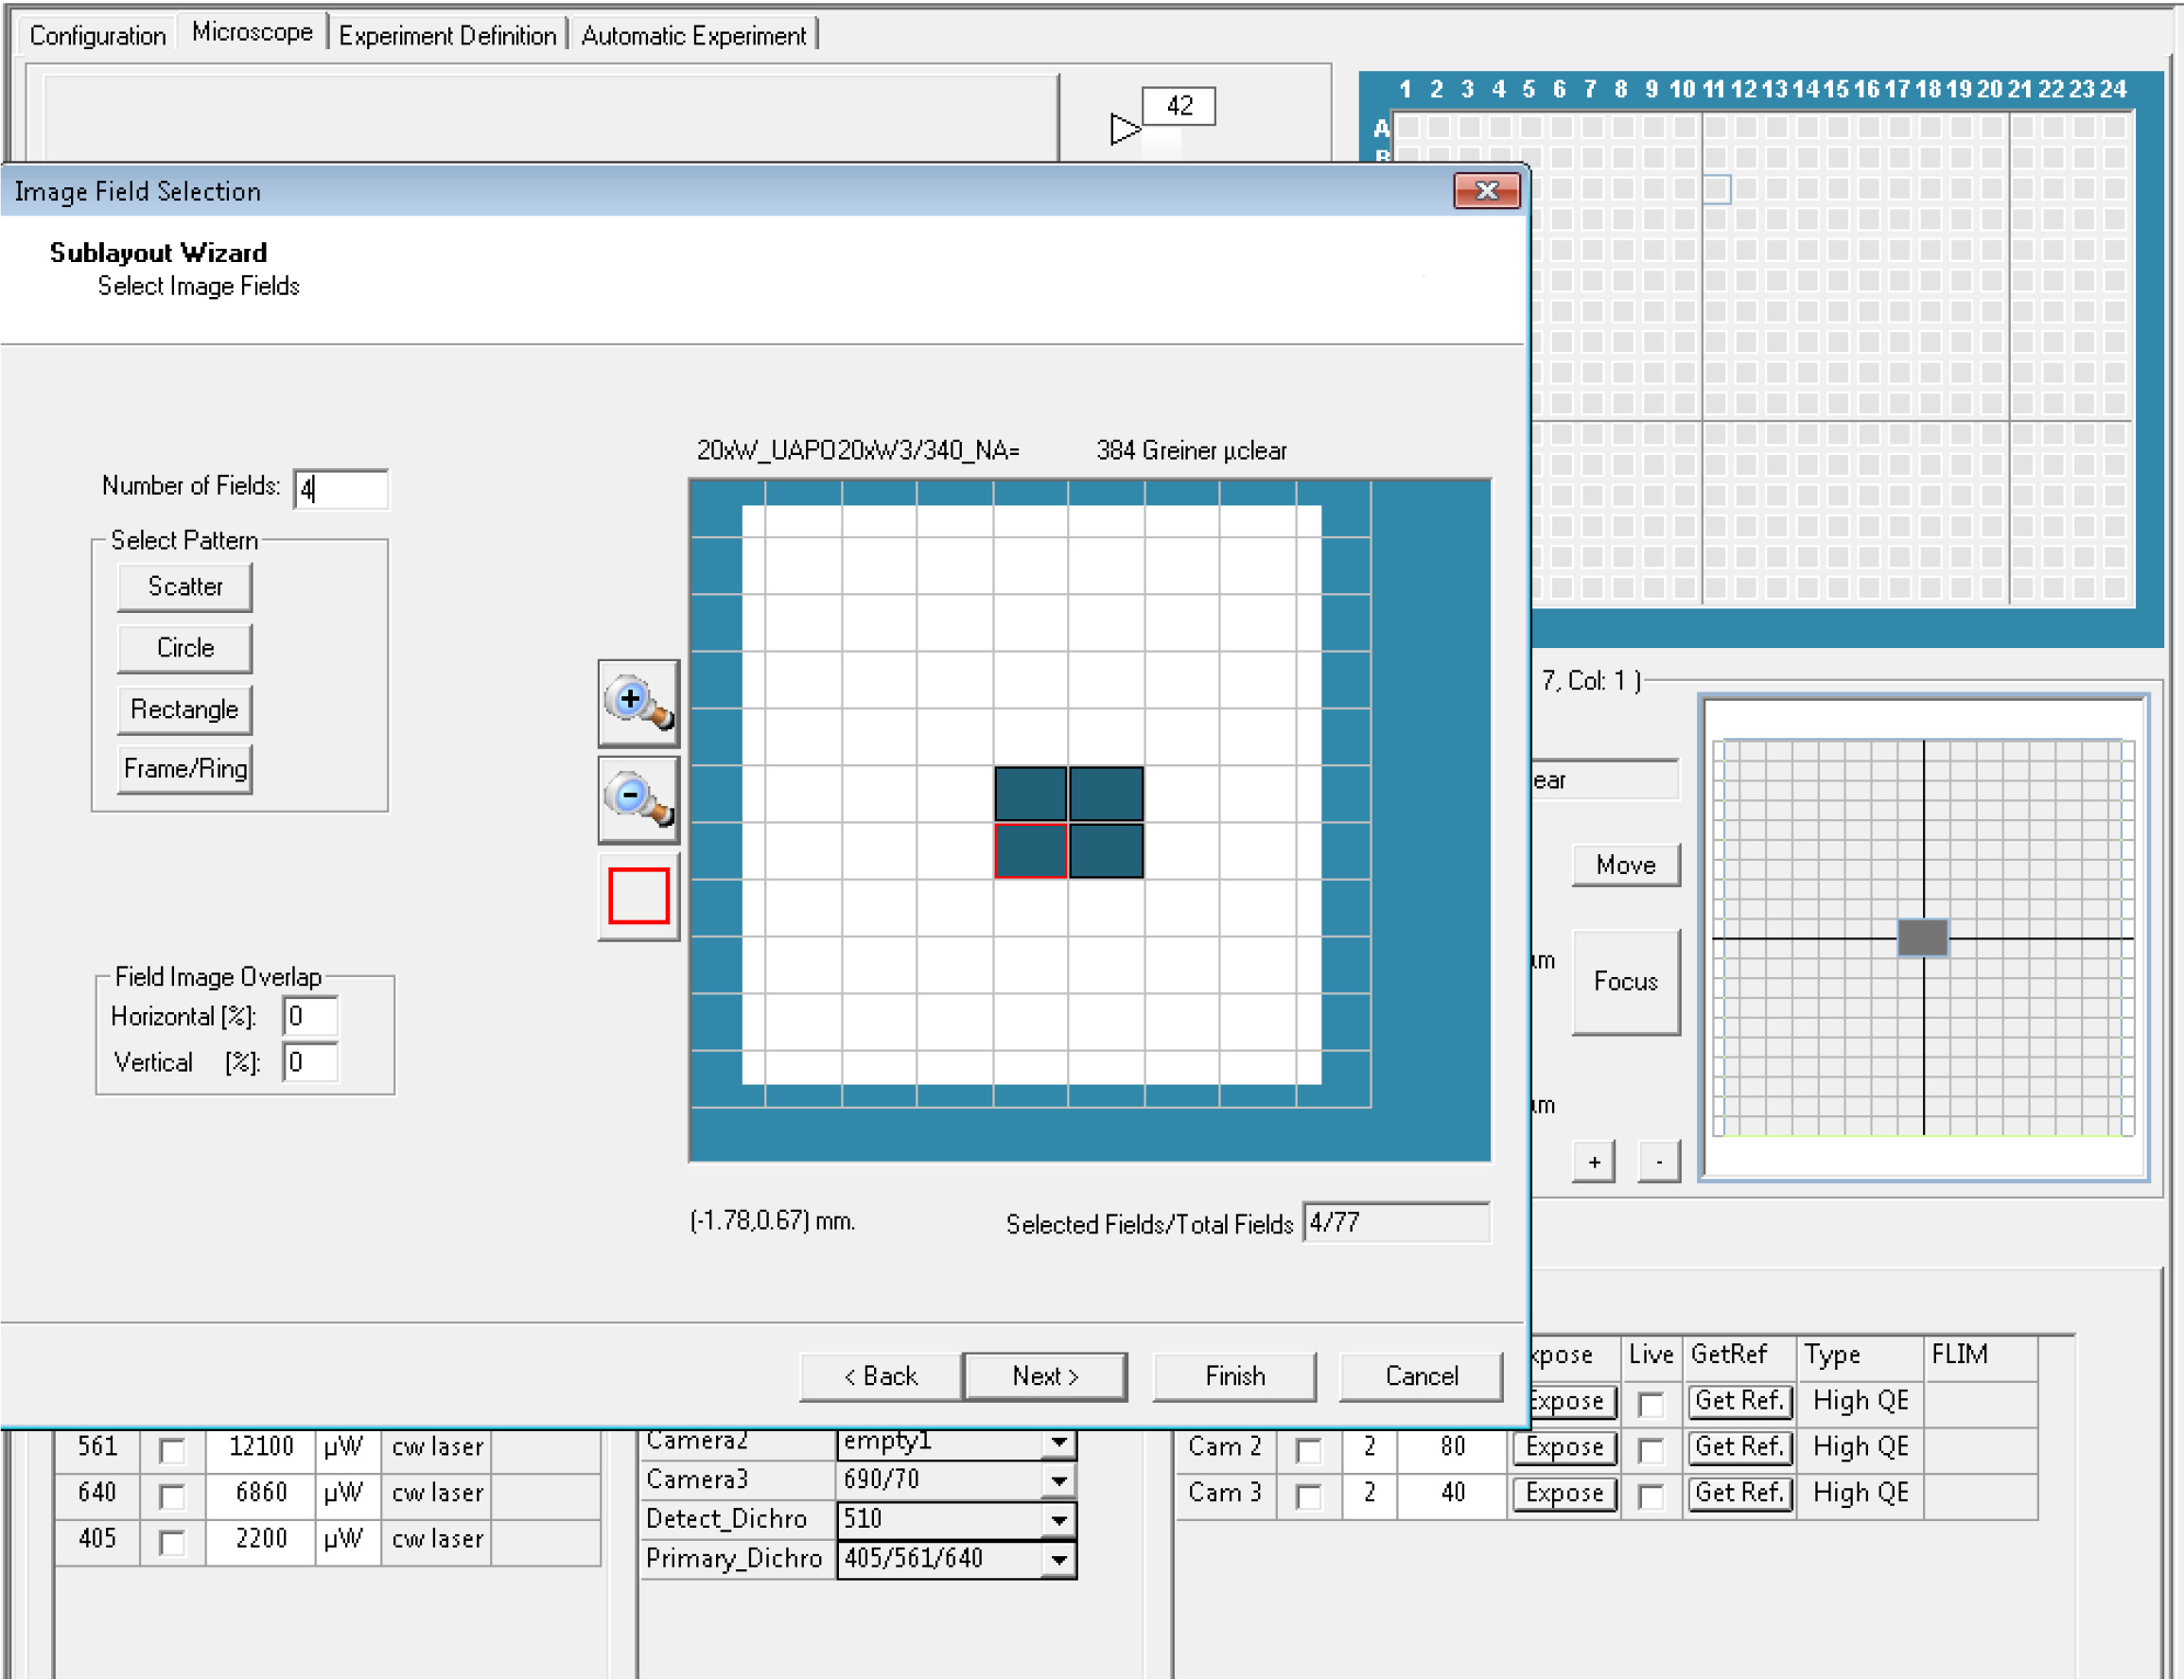Image resolution: width=2184 pixels, height=1680 pixels.
Task: Select the top-right dark selected field
Action: pos(1106,794)
